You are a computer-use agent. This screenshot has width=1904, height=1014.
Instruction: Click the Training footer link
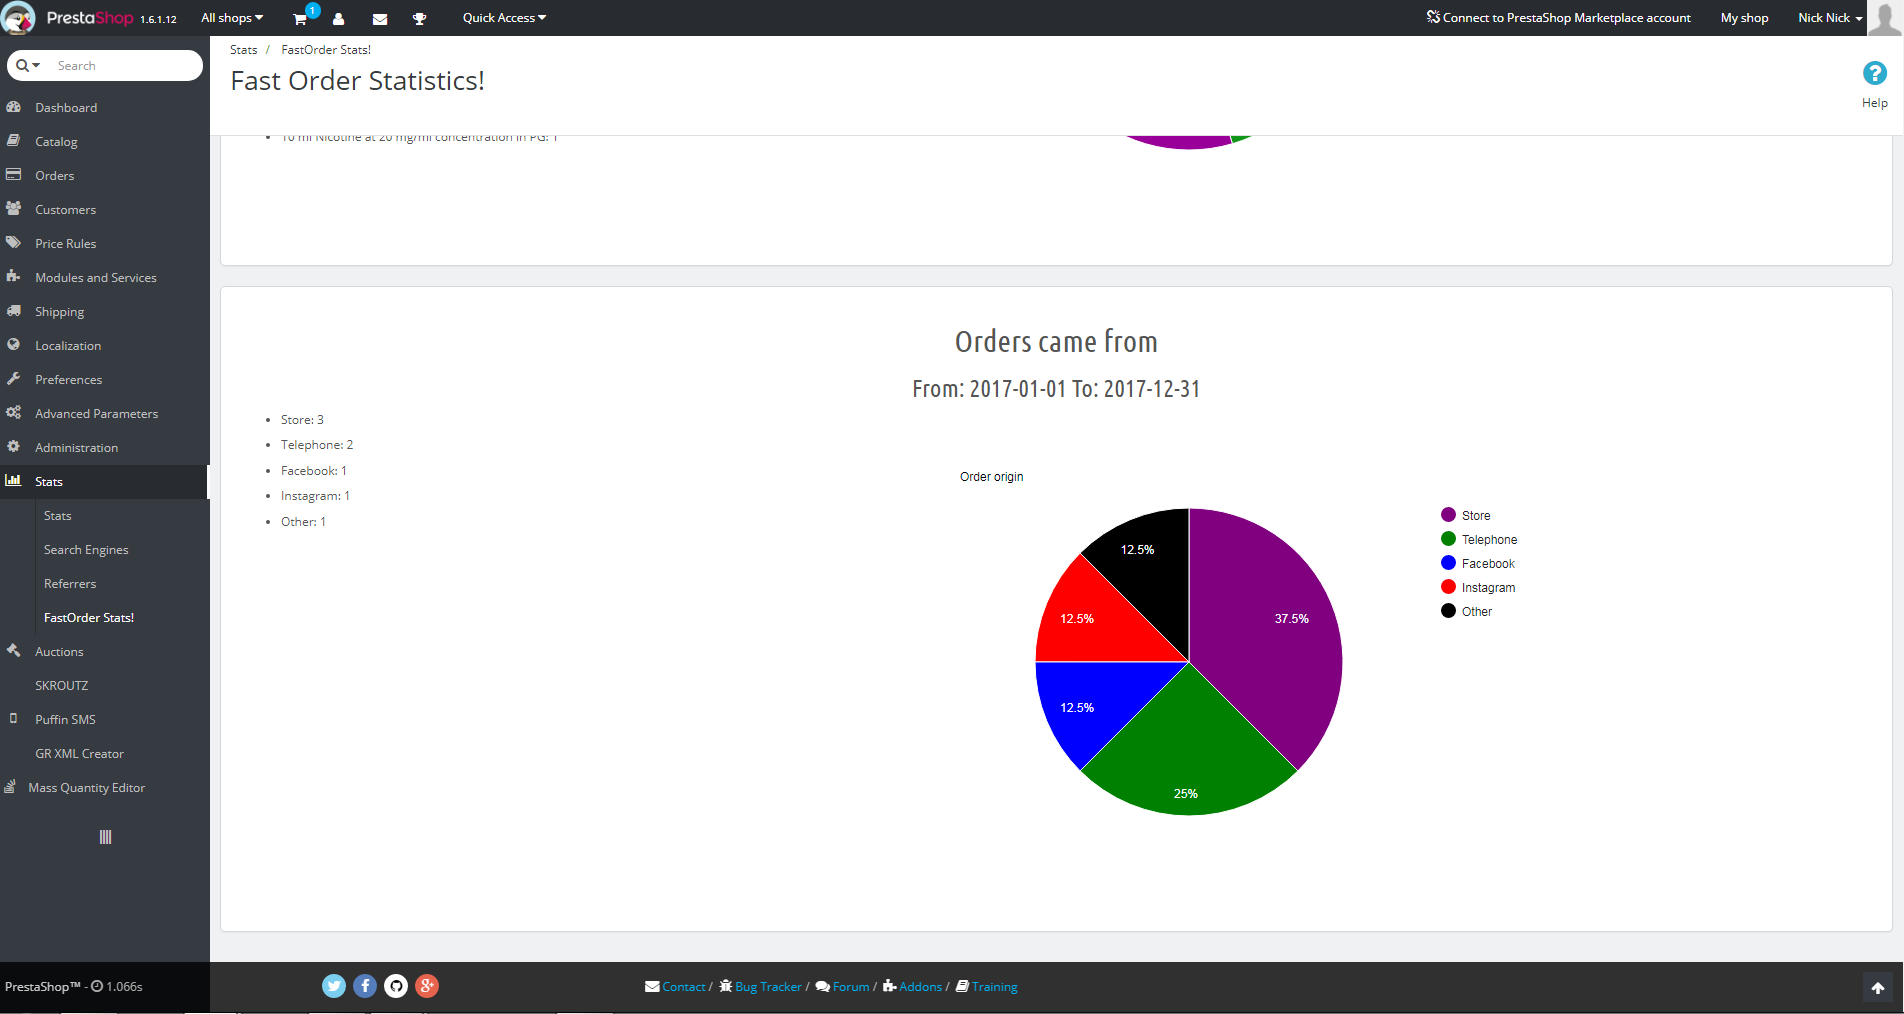986,986
